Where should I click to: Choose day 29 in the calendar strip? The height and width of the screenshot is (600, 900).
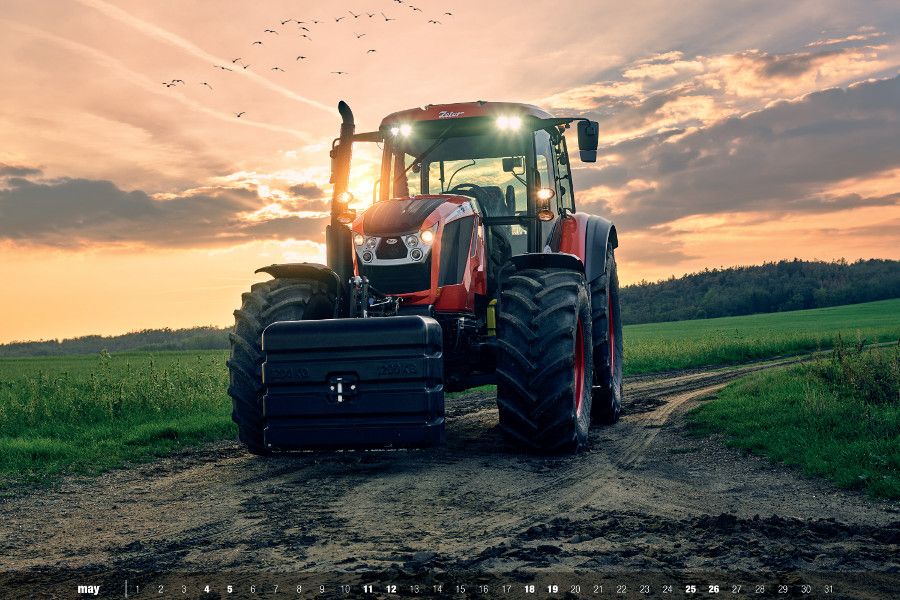tap(782, 589)
